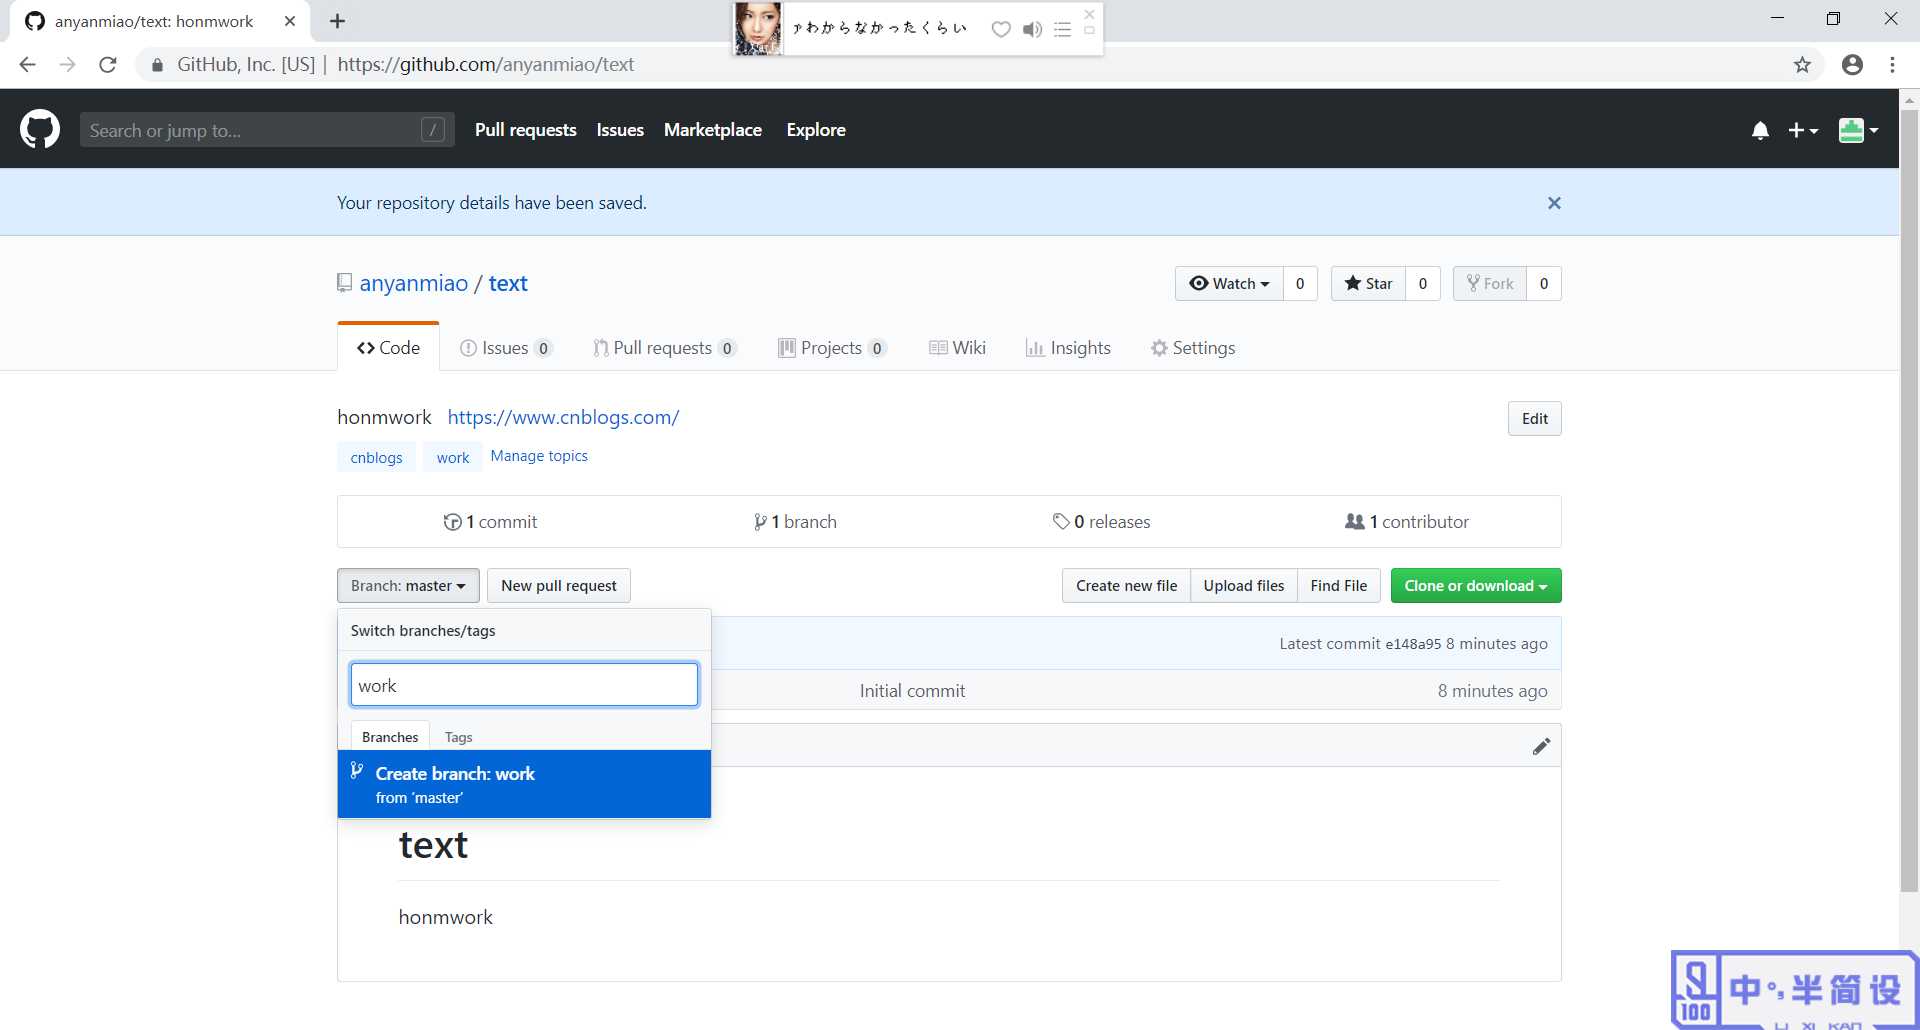Open the user avatar menu
Screen dimensions: 1920x1030
point(1858,130)
